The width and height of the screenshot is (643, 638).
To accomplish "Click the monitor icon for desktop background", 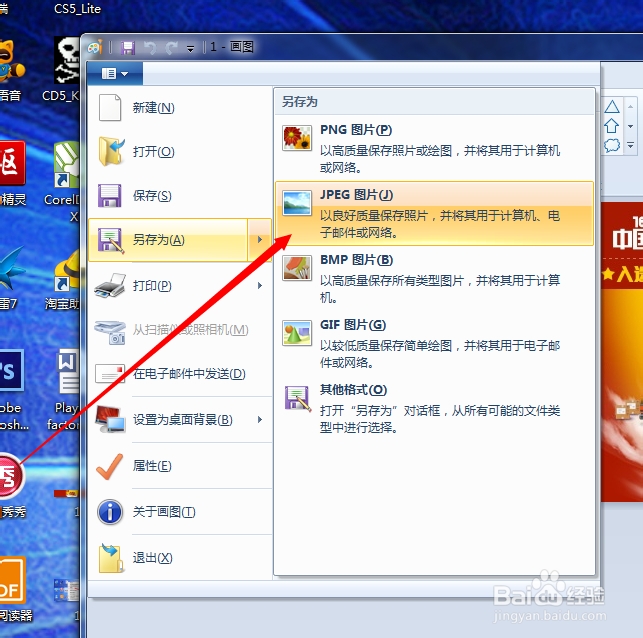I will 110,419.
